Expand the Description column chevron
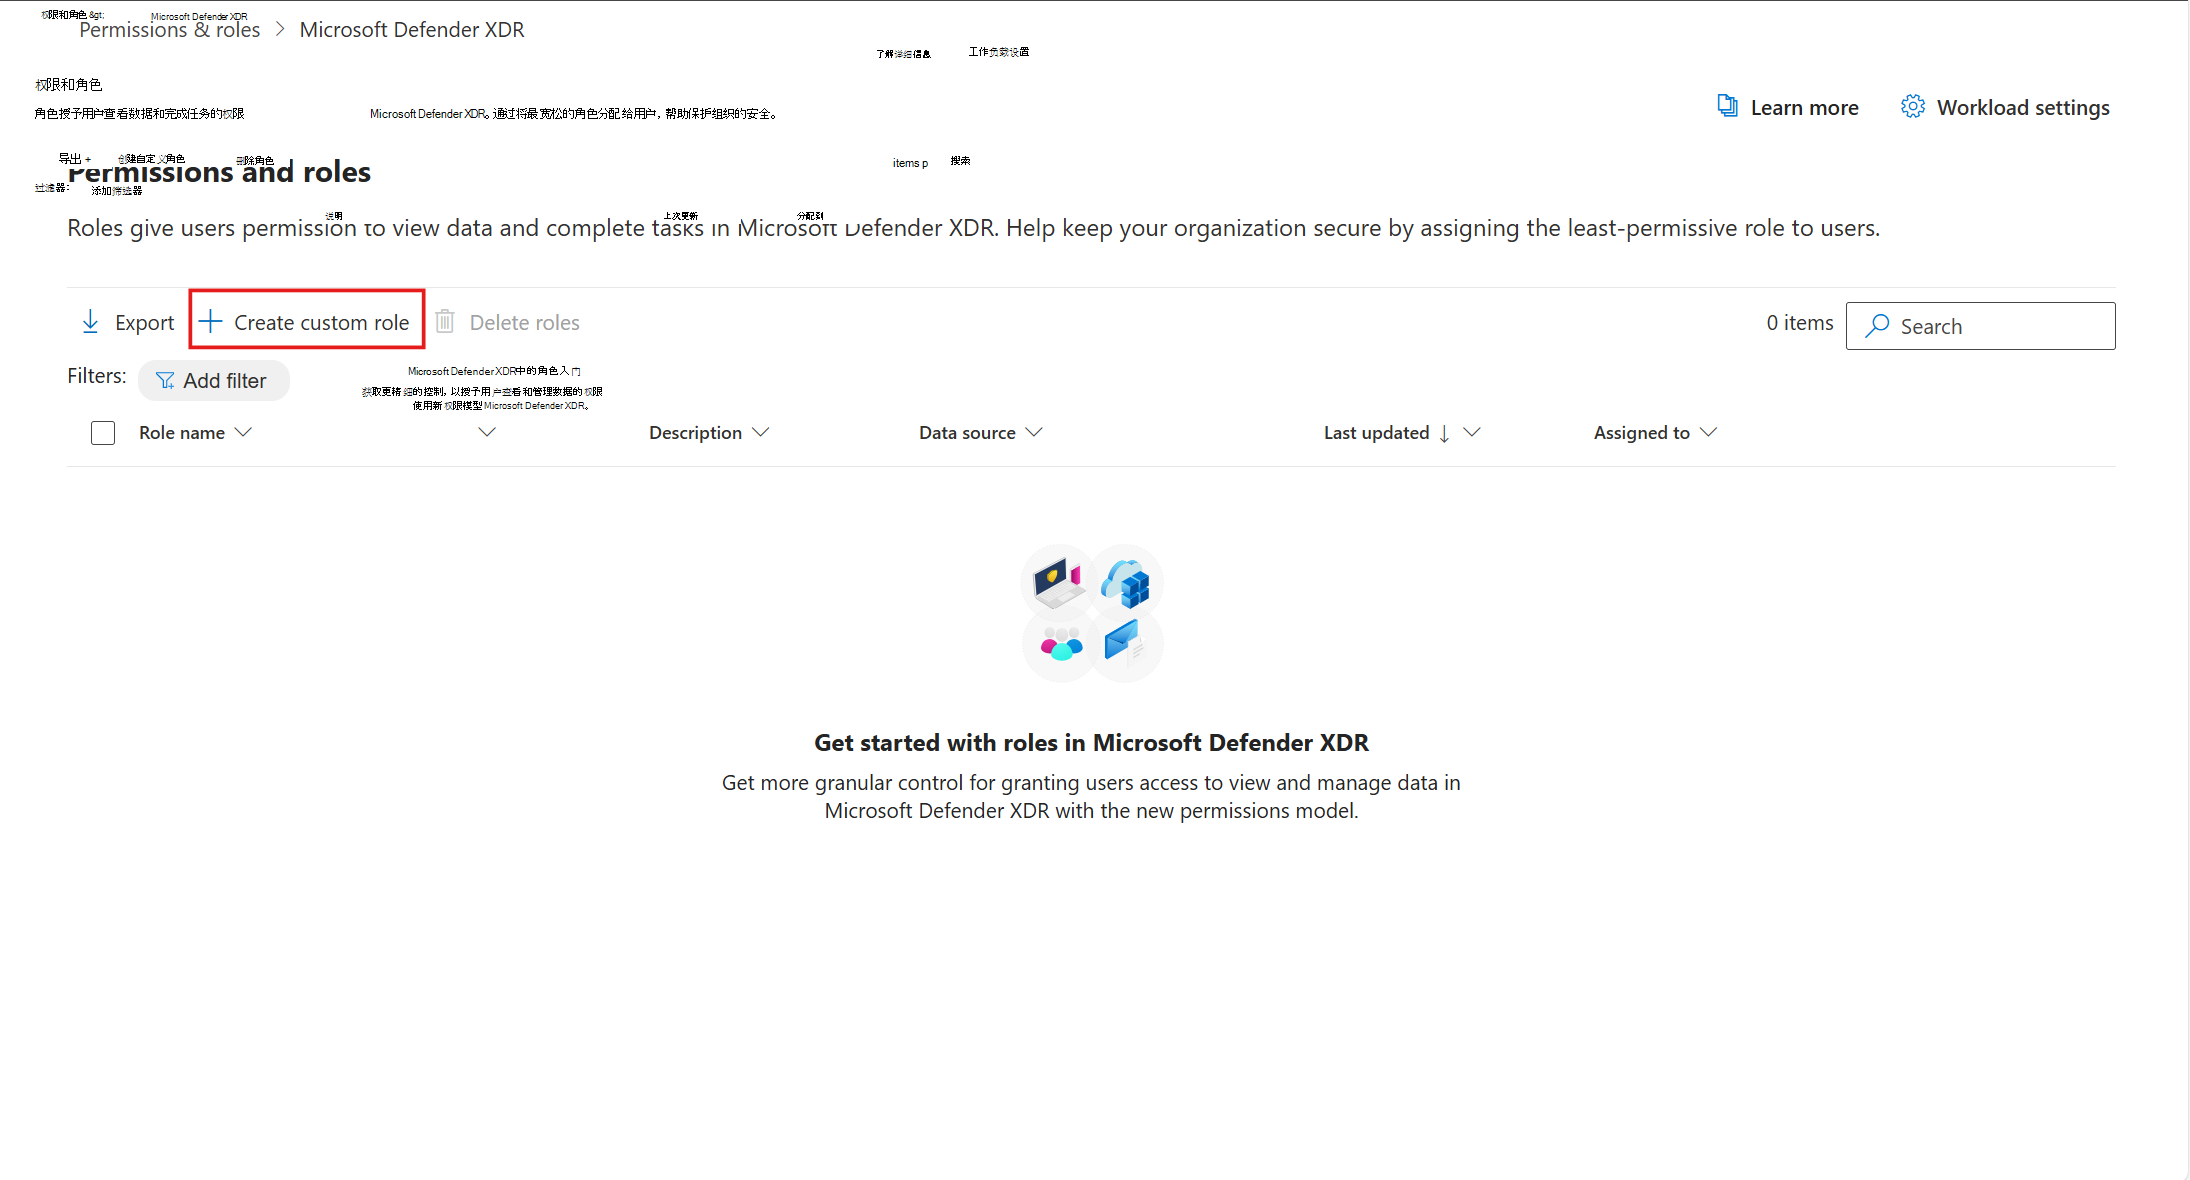Screen dimensions: 2190x1180 [761, 432]
